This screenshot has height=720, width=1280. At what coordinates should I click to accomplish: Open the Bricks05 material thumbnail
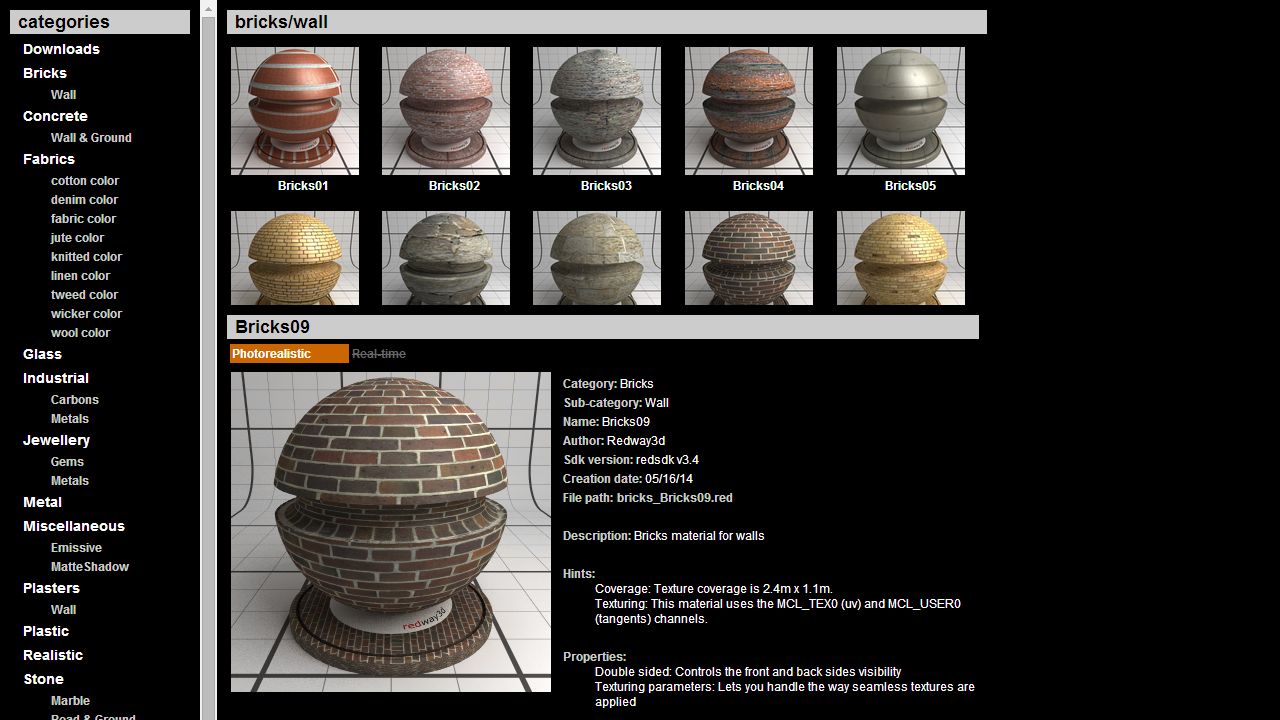pos(901,111)
